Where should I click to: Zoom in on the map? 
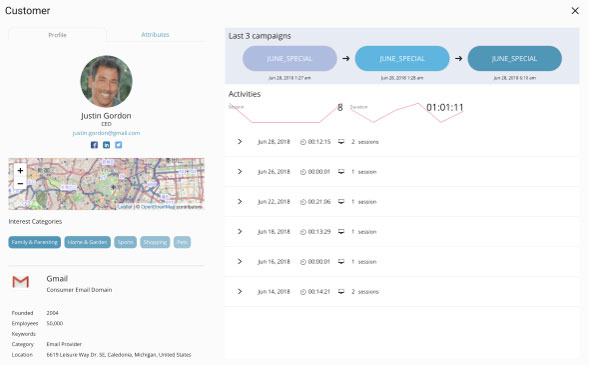click(20, 170)
